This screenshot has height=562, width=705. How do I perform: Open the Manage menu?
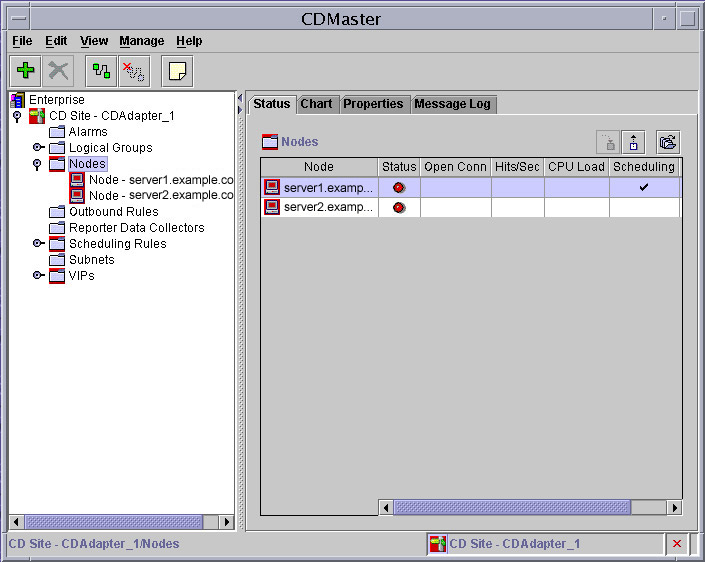(x=142, y=41)
